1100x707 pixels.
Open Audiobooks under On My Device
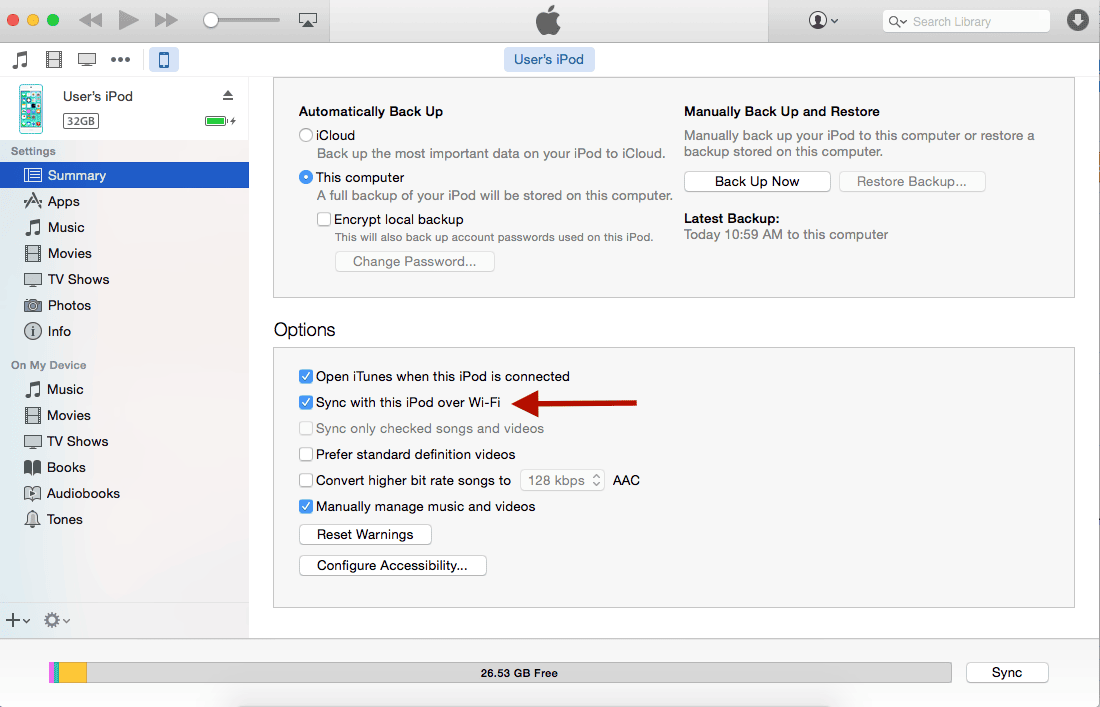(x=124, y=493)
